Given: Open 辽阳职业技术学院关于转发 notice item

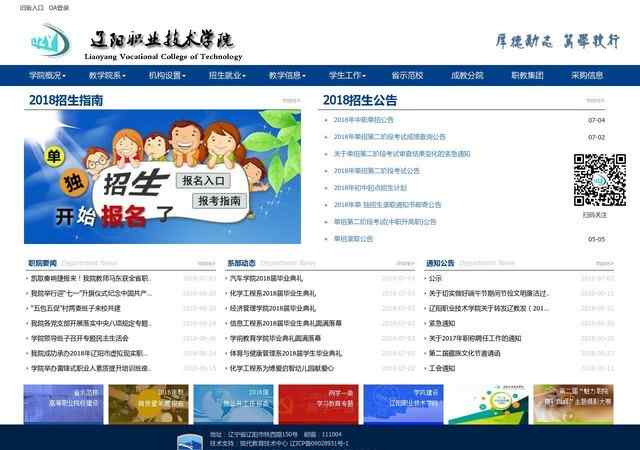Looking at the screenshot, I should coord(489,308).
